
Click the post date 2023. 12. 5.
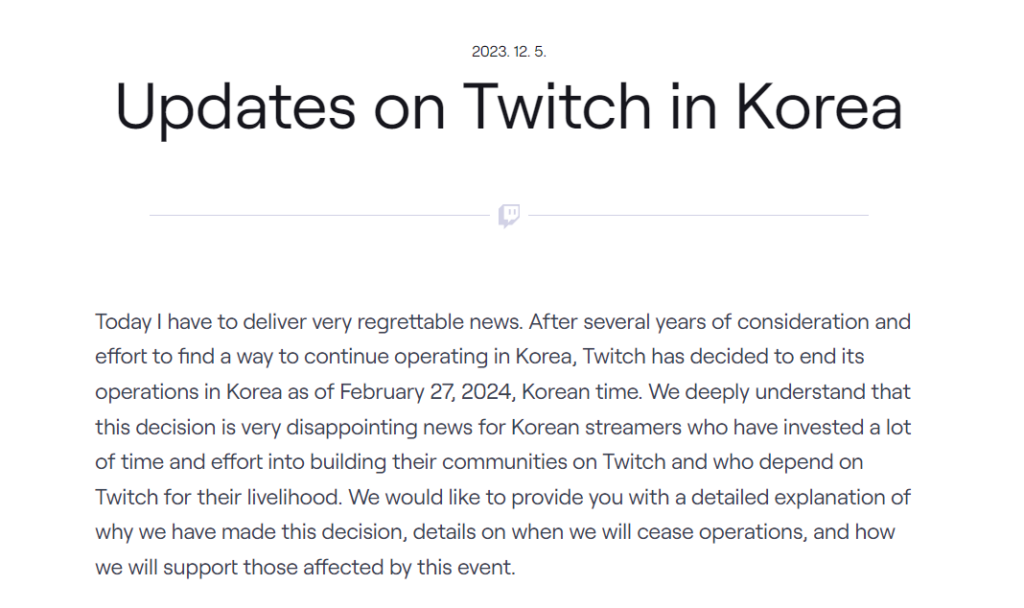pos(509,52)
